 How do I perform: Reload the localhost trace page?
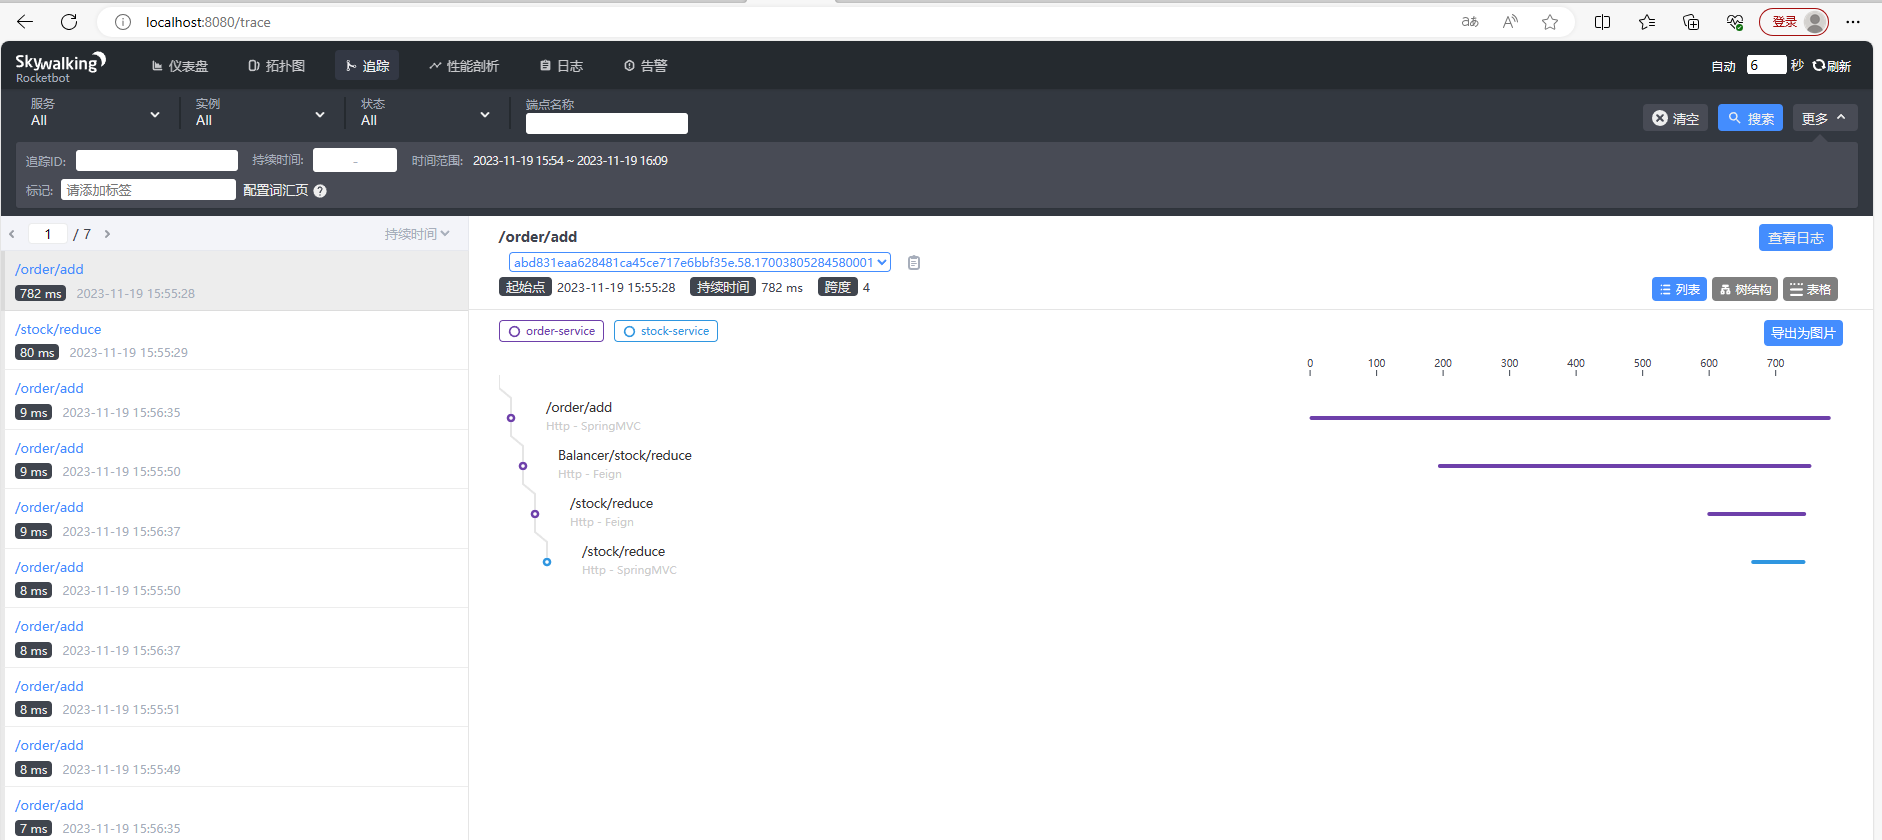69,22
